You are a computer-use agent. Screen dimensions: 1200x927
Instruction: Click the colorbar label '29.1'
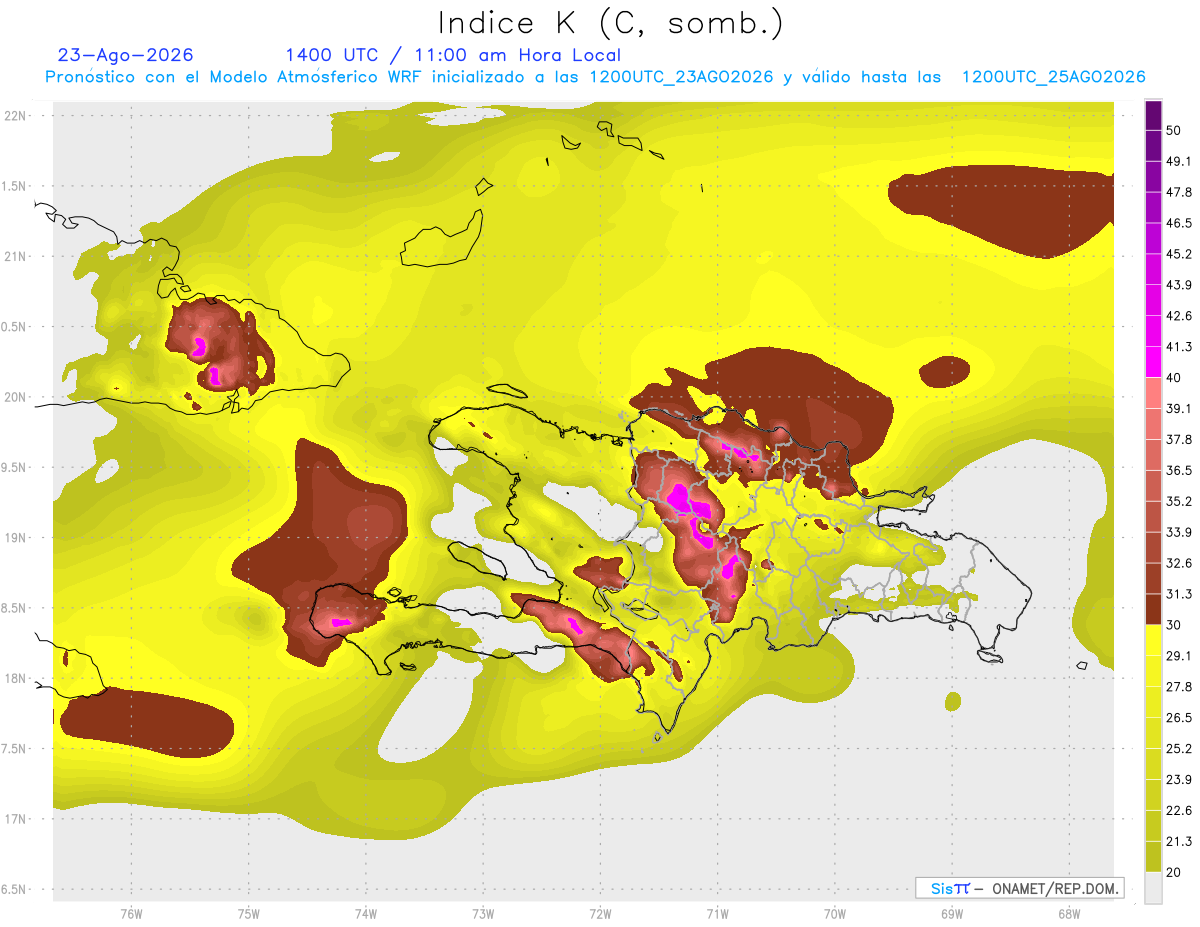(1179, 656)
